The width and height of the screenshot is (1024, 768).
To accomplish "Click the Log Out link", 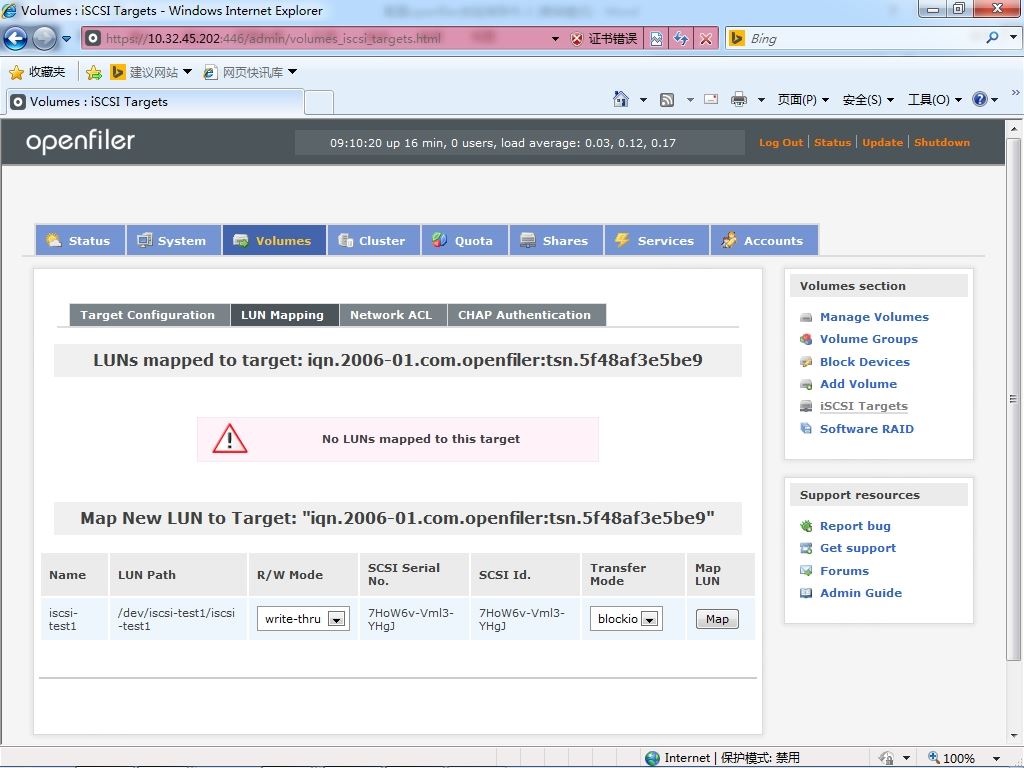I will 781,142.
